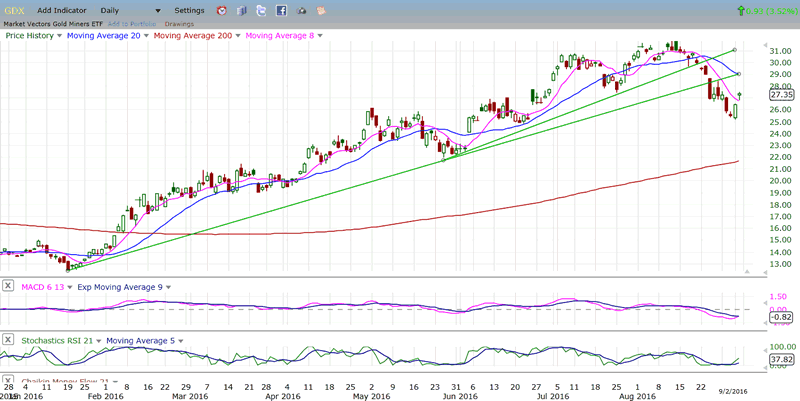Open the Settings menu
Viewport: 800px width, 401px height.
pos(188,10)
